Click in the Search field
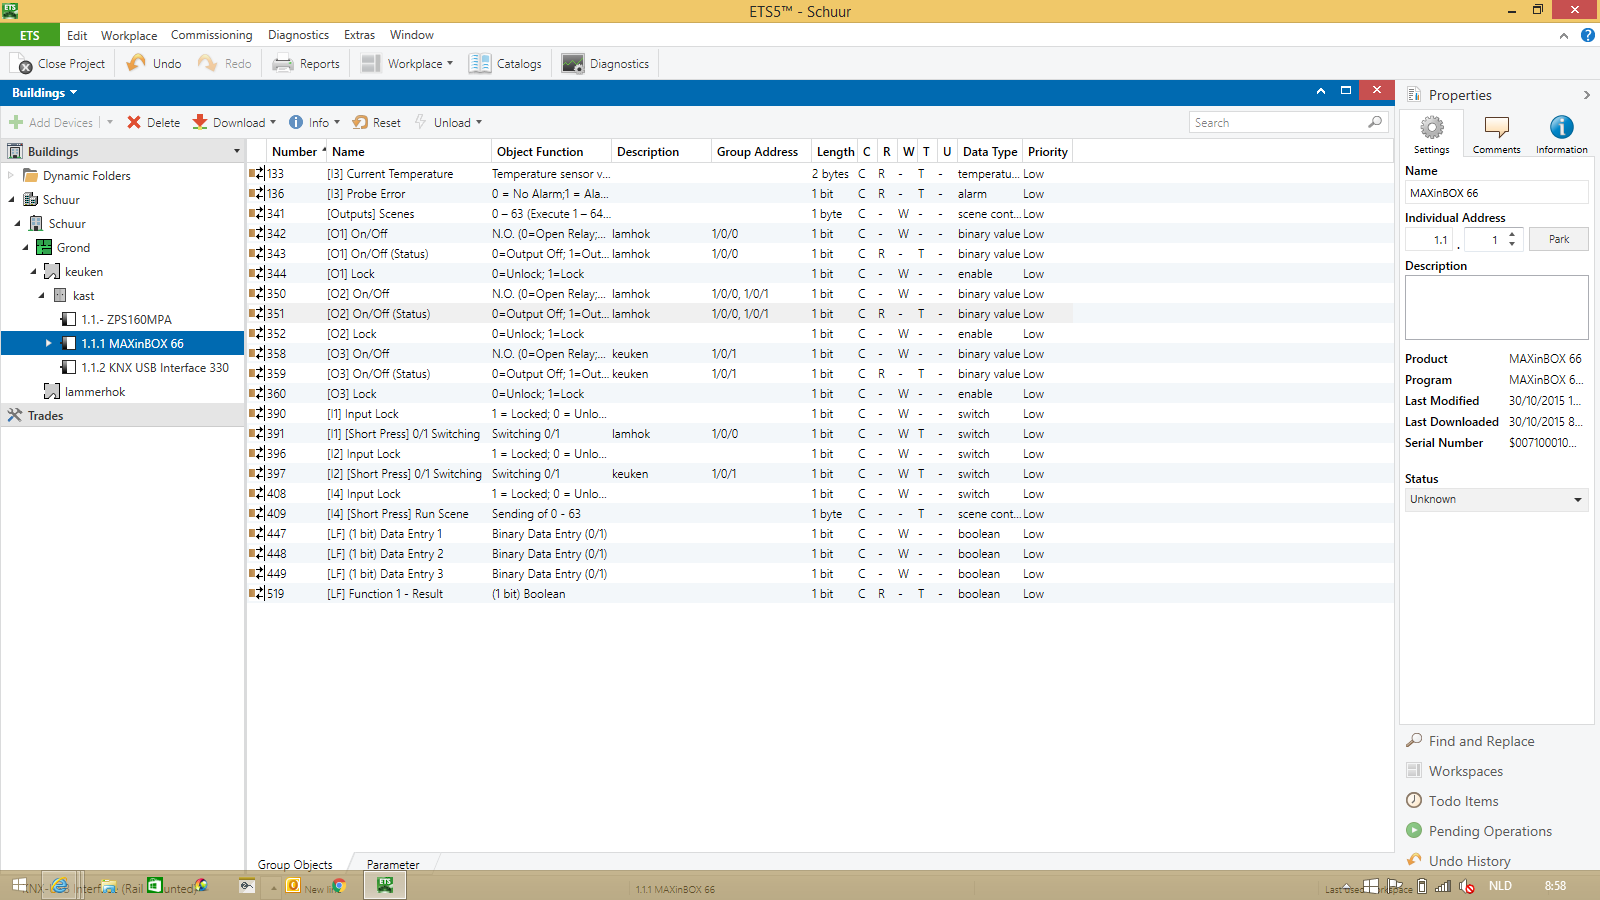Viewport: 1600px width, 900px height. [x=1278, y=123]
